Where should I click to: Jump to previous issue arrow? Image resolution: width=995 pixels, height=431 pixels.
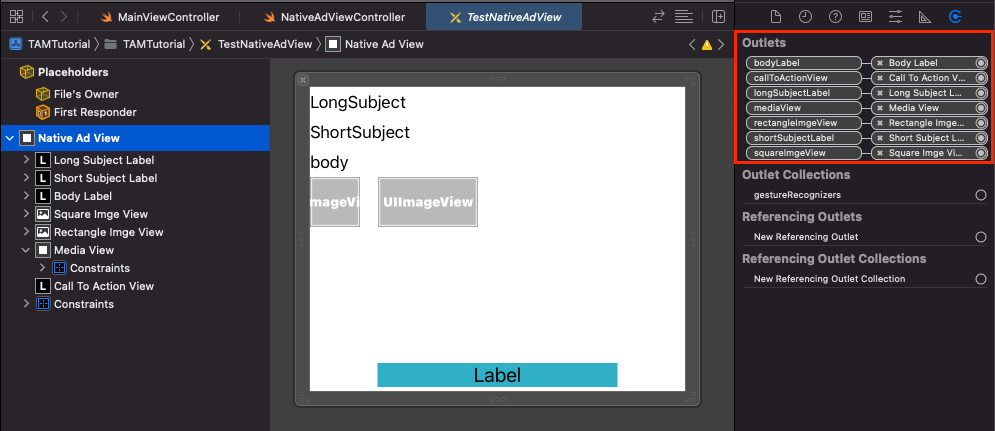(693, 44)
